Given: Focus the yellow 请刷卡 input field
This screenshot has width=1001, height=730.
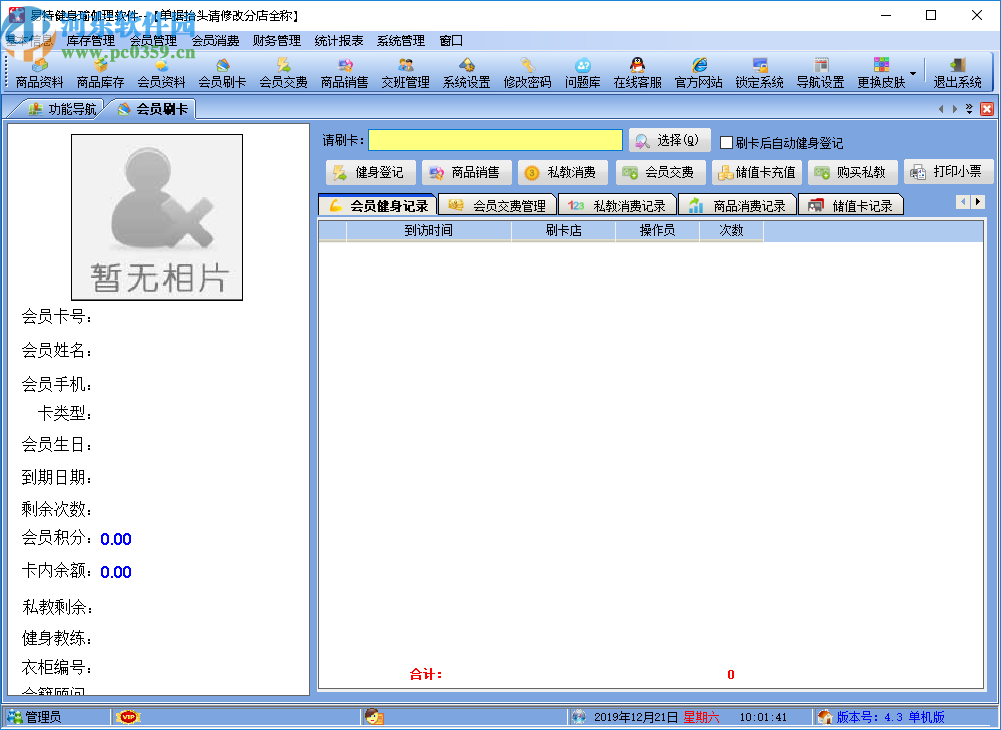Looking at the screenshot, I should point(495,140).
